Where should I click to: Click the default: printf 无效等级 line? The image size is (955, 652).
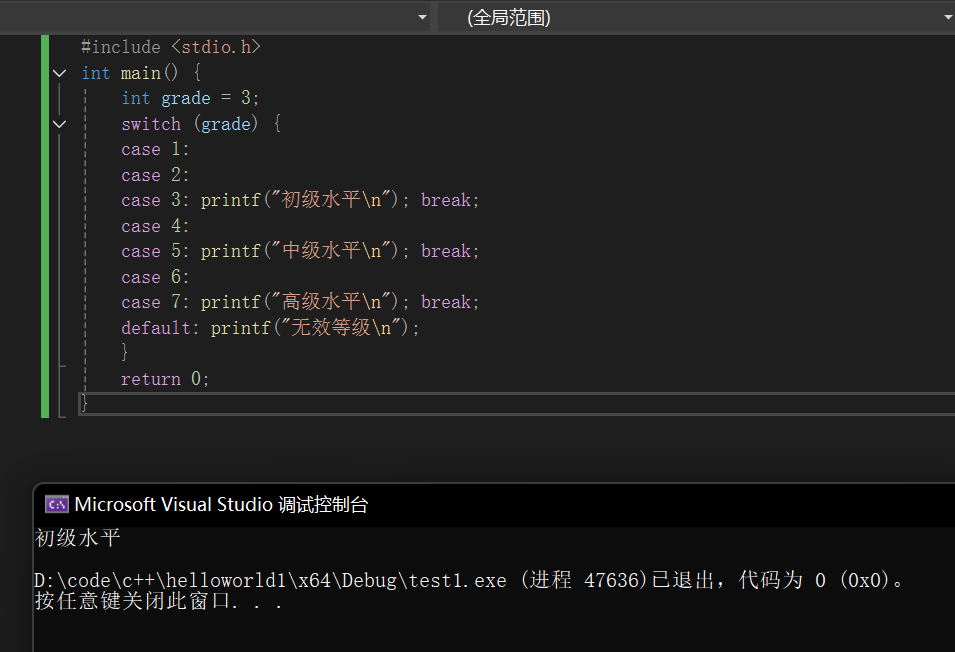click(270, 328)
